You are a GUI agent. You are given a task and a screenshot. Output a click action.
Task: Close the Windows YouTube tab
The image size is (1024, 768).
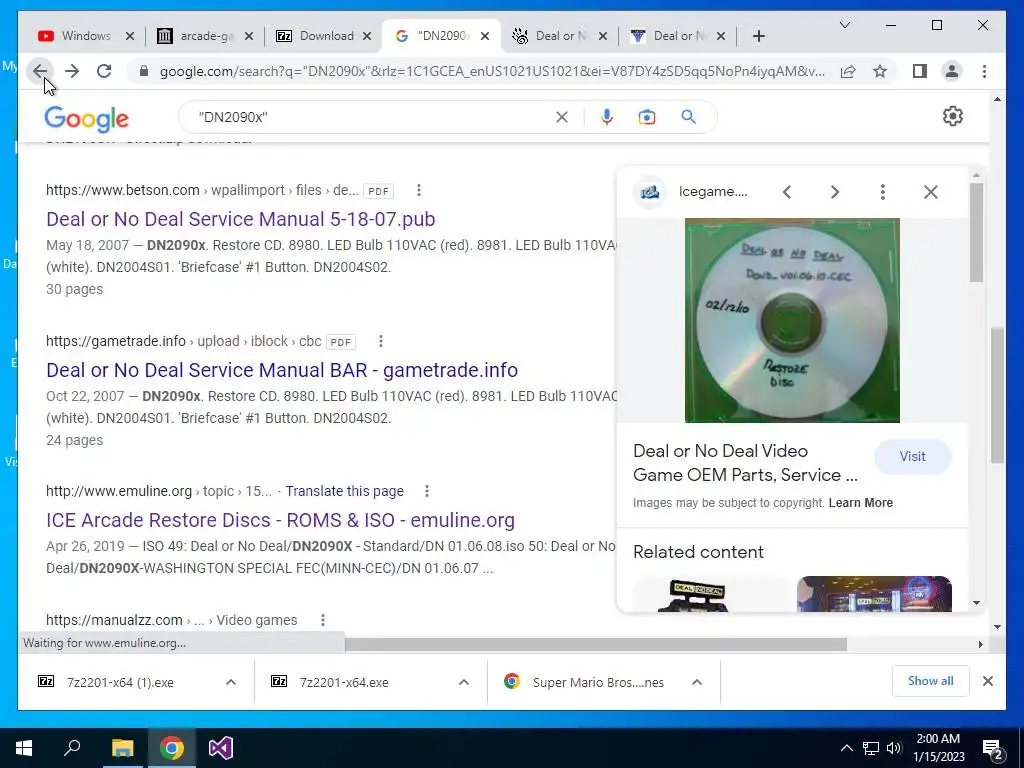(x=130, y=36)
